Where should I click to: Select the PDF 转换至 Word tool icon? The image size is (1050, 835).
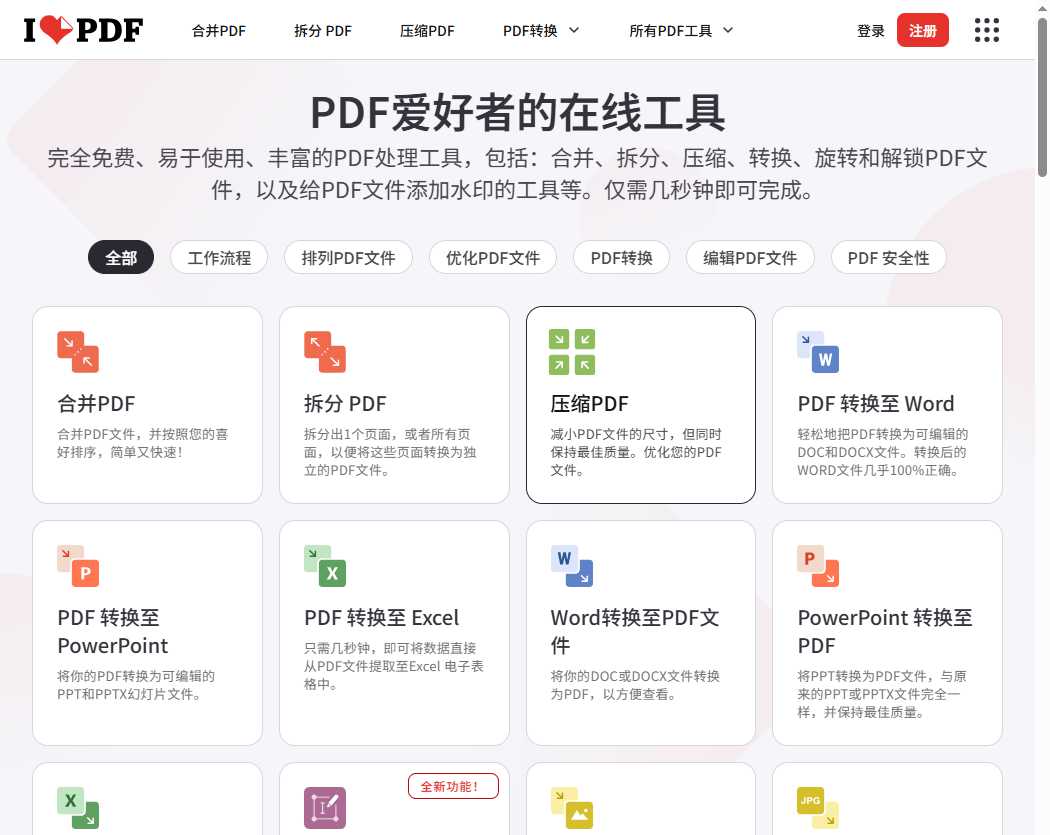[817, 352]
